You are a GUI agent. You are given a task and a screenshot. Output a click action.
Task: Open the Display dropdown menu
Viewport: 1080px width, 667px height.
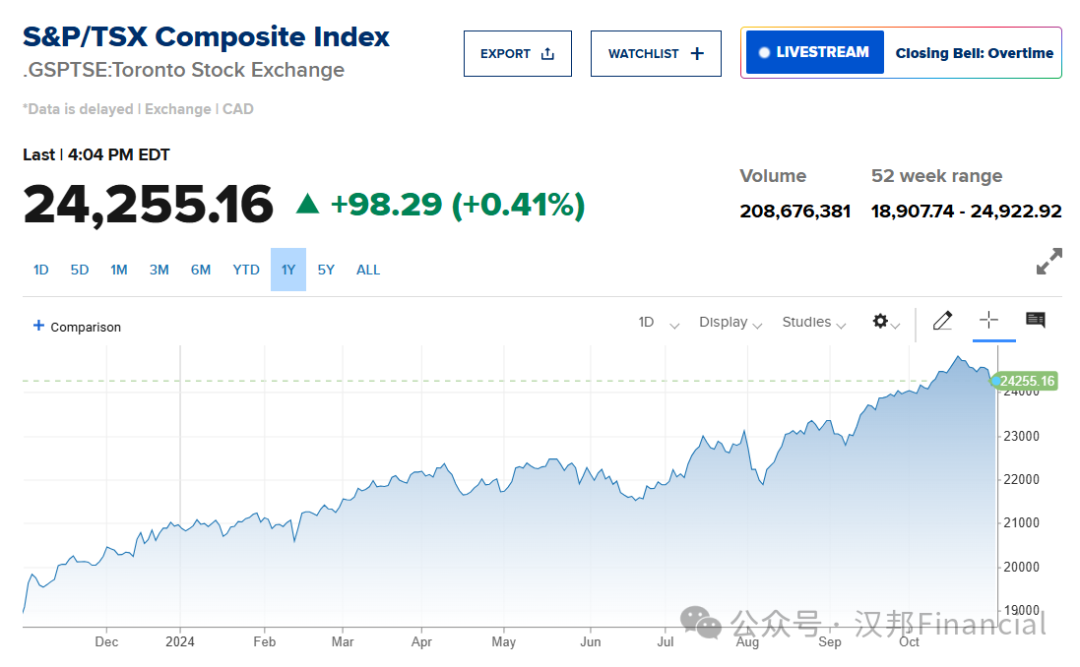point(730,322)
